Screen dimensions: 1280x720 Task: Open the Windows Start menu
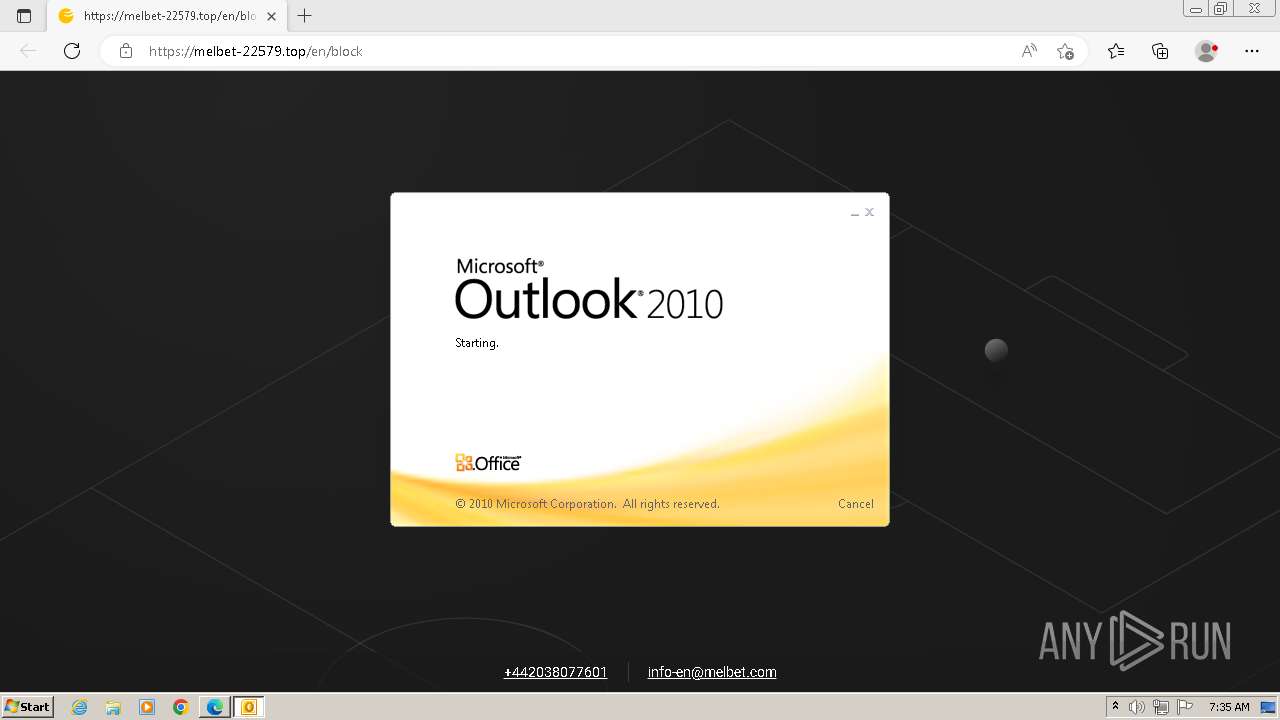[28, 706]
